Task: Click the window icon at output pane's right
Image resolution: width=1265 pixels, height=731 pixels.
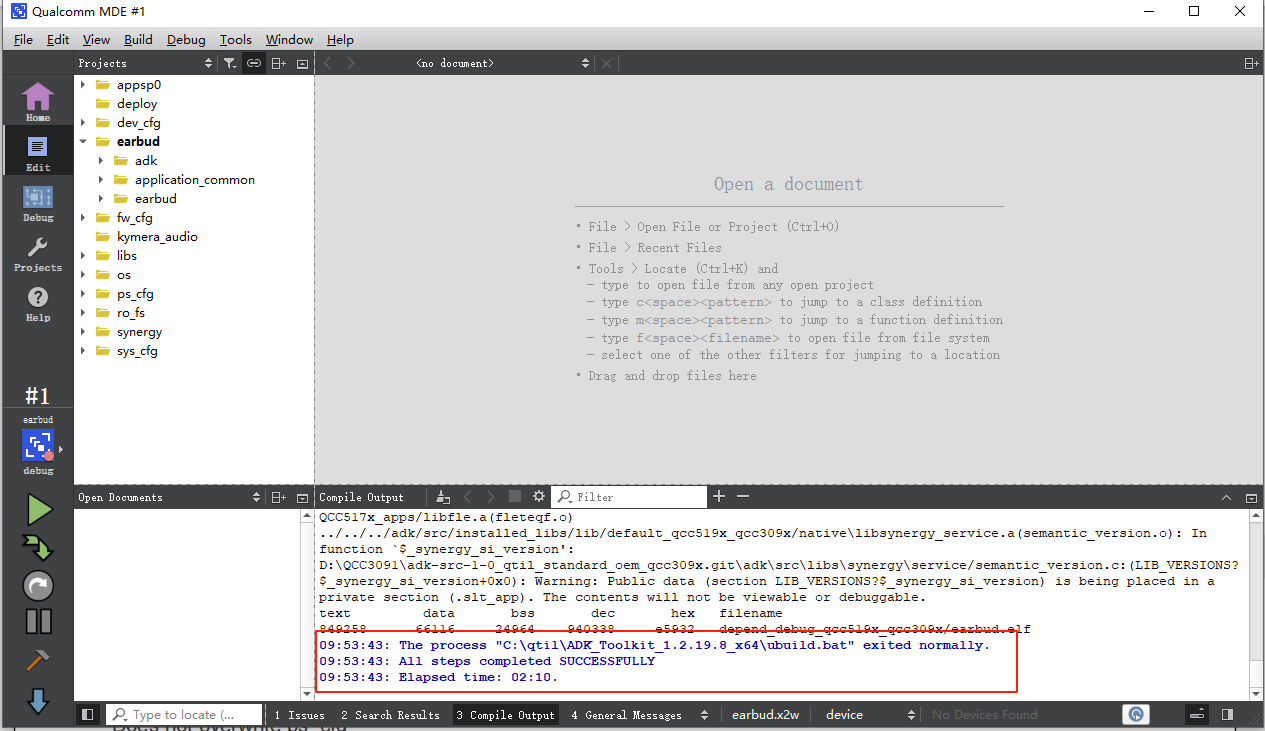Action: click(1251, 497)
